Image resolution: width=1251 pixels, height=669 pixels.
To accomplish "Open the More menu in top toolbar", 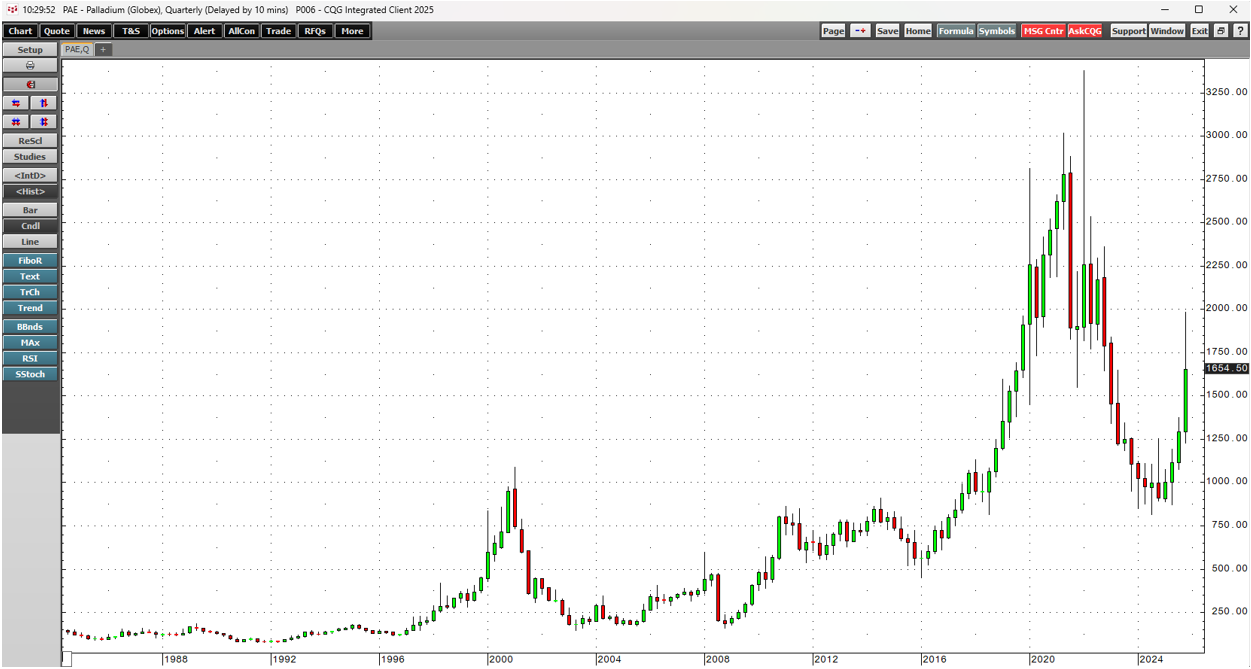I will point(351,31).
